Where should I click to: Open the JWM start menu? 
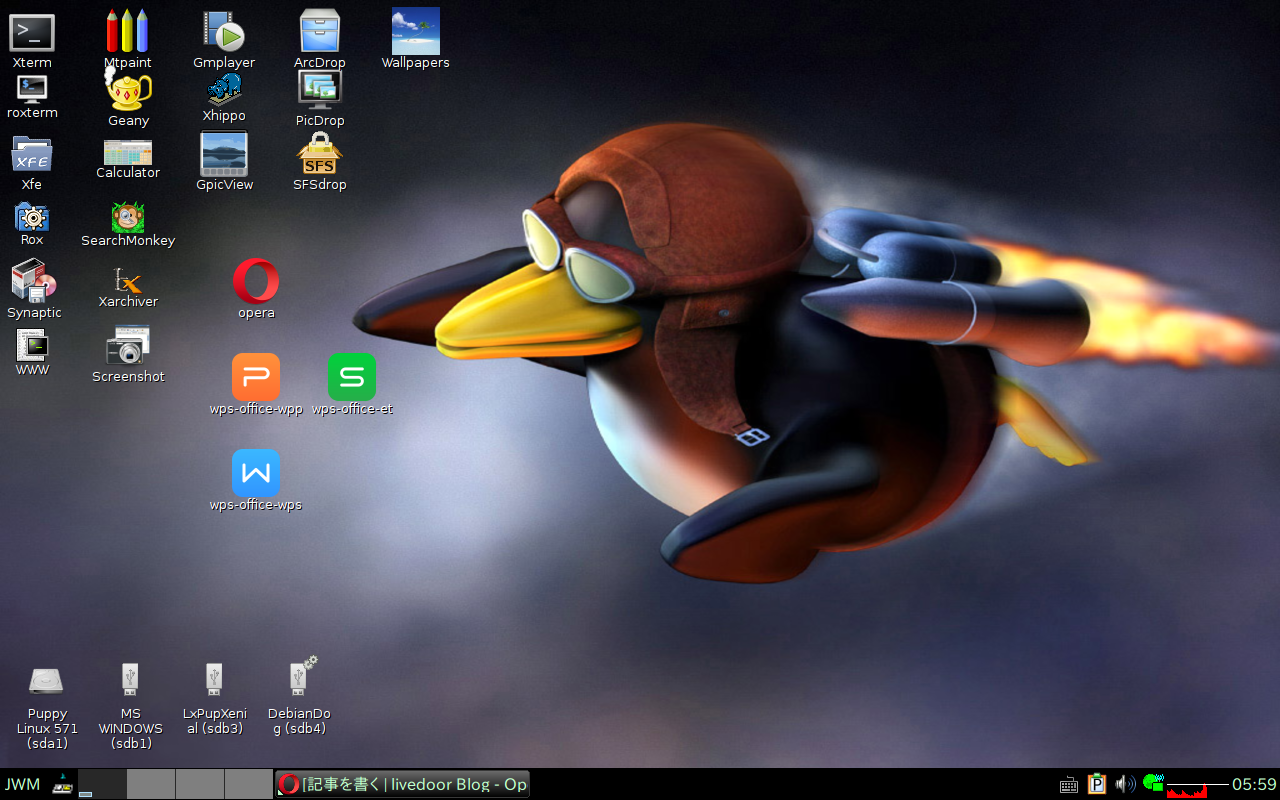23,784
